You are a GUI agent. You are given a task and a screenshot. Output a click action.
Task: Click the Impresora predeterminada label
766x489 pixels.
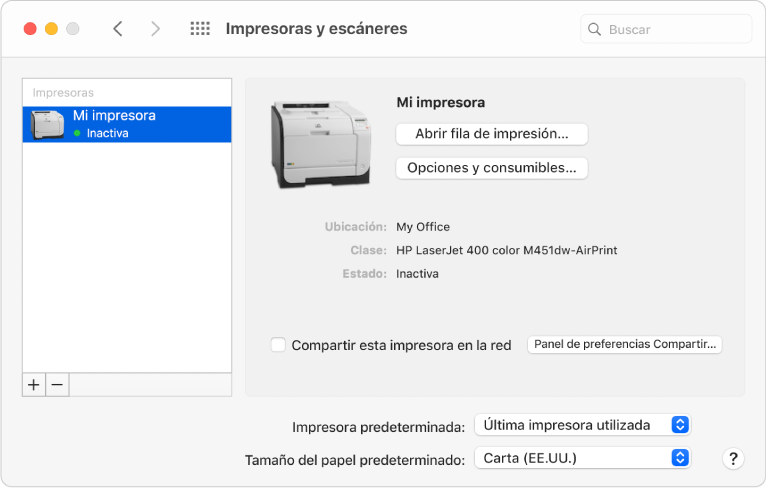[379, 427]
